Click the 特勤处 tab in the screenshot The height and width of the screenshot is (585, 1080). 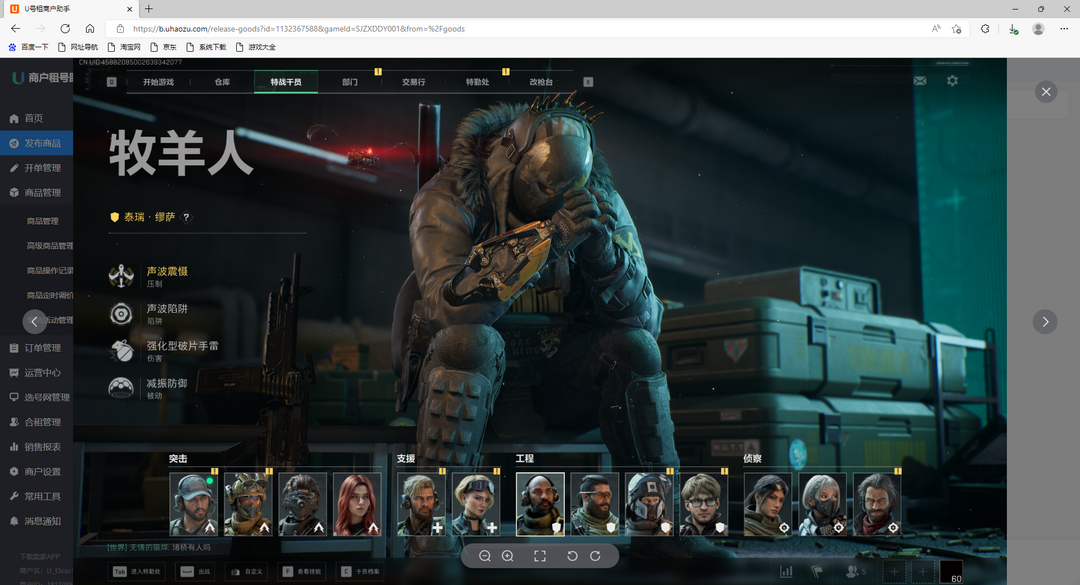pyautogui.click(x=477, y=82)
